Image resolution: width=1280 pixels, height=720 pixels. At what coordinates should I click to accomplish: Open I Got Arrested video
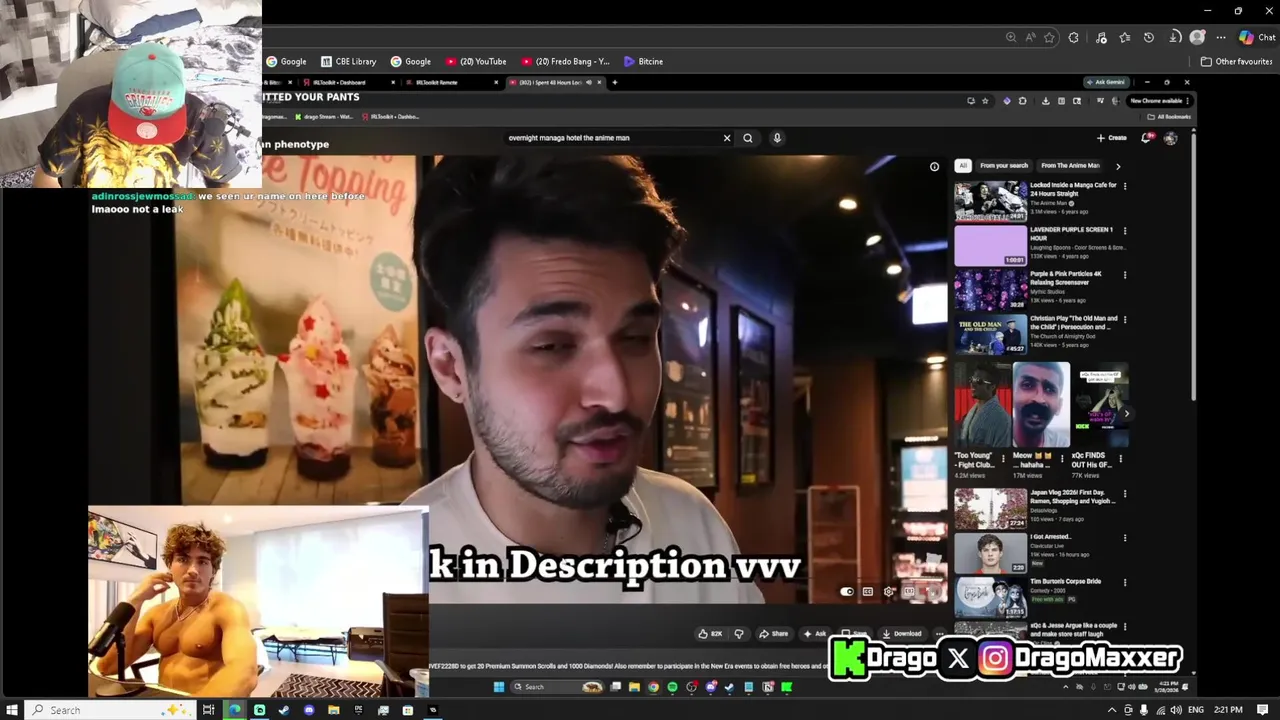click(990, 554)
